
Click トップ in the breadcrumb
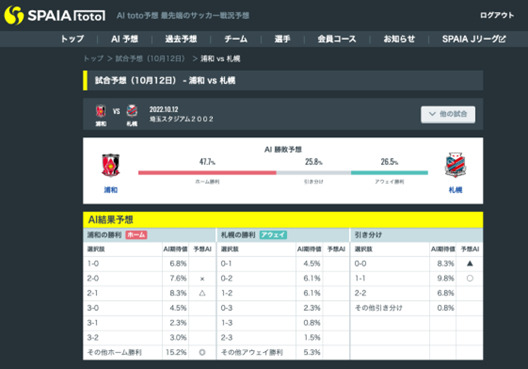click(93, 59)
